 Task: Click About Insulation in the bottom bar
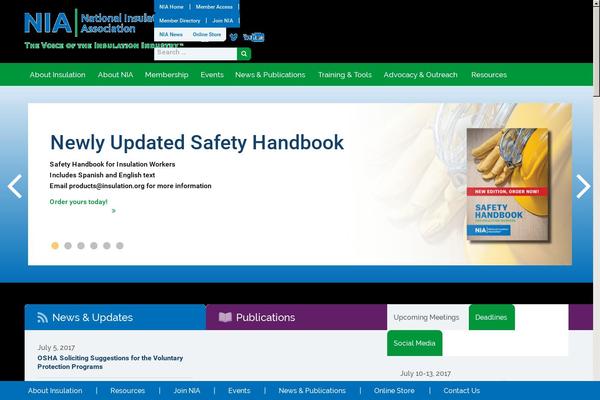coord(55,390)
